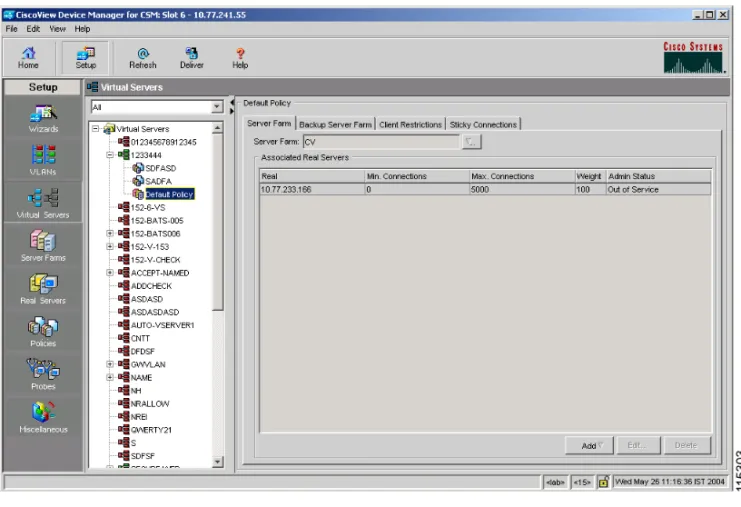The height and width of the screenshot is (507, 741).
Task: Open the Home toolbar icon
Action: tap(28, 58)
